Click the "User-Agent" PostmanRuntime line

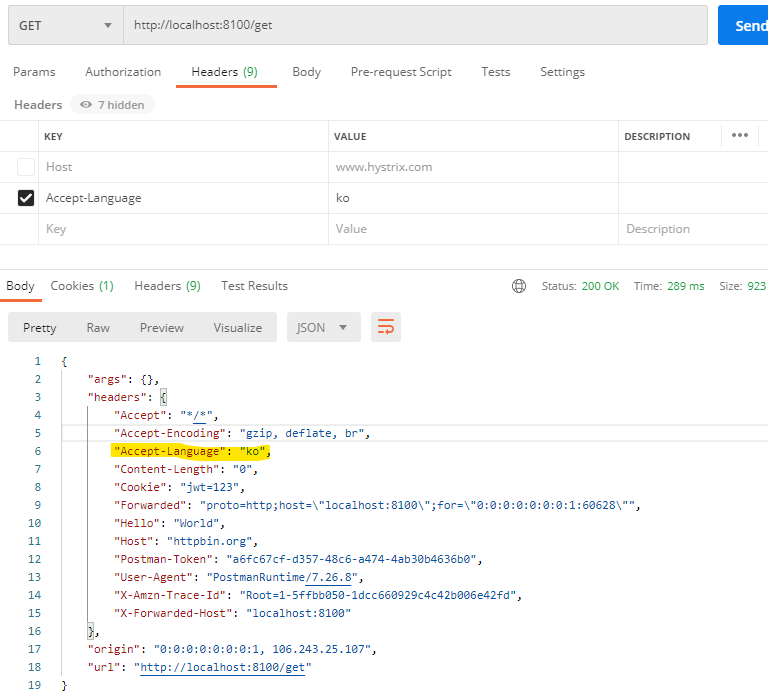point(239,577)
